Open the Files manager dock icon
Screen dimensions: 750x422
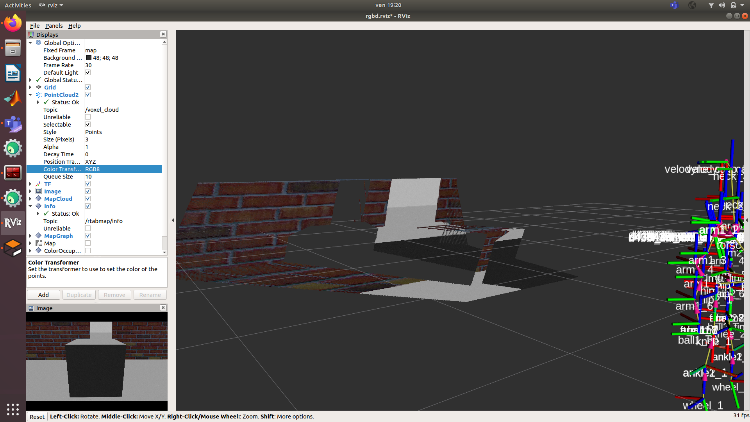pos(13,48)
